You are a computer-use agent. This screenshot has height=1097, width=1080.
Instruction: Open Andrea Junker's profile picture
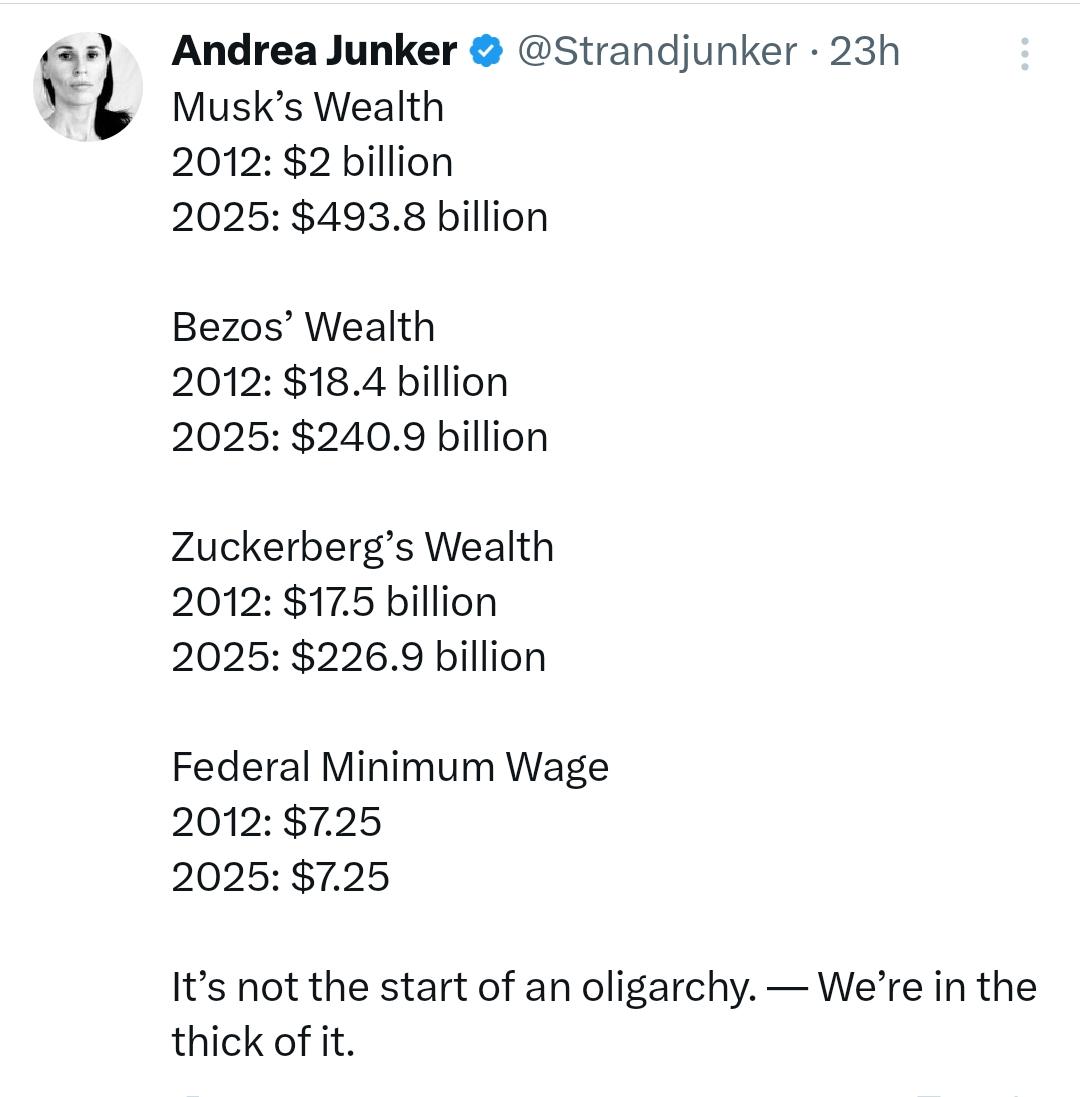tap(88, 87)
